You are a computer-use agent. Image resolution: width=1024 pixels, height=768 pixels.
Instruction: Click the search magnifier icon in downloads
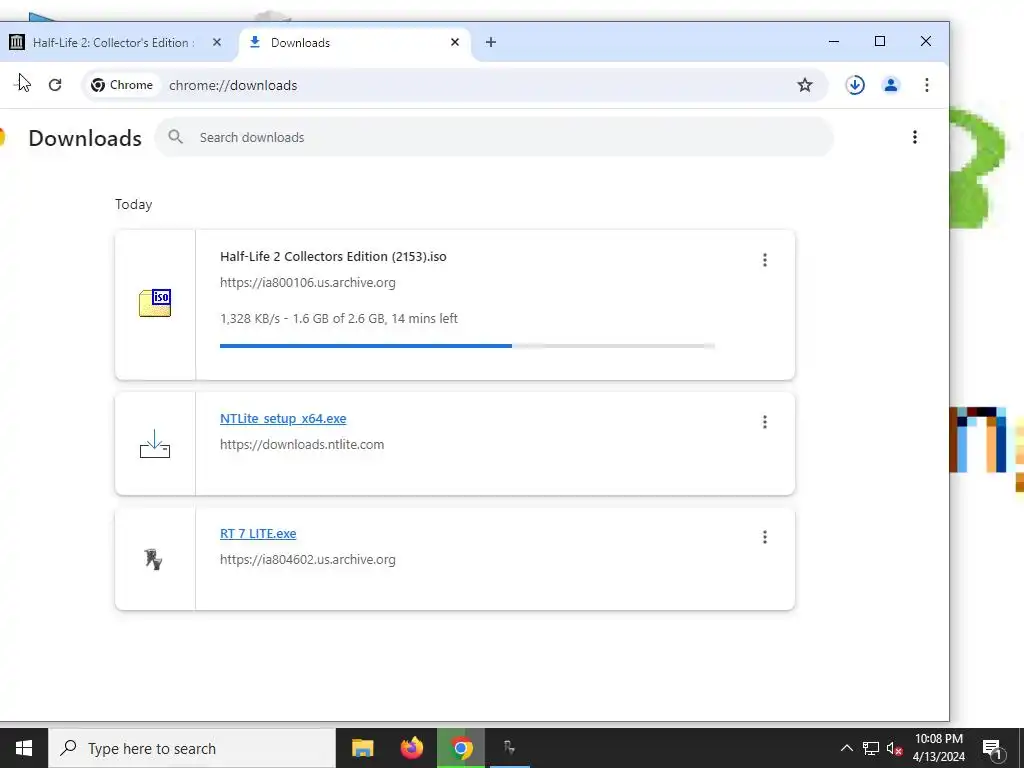[x=175, y=137]
